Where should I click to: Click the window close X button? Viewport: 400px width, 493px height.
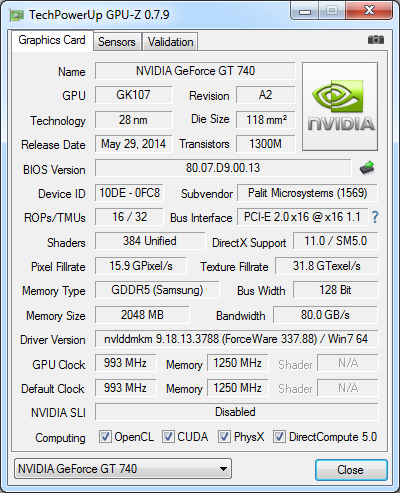pos(369,11)
